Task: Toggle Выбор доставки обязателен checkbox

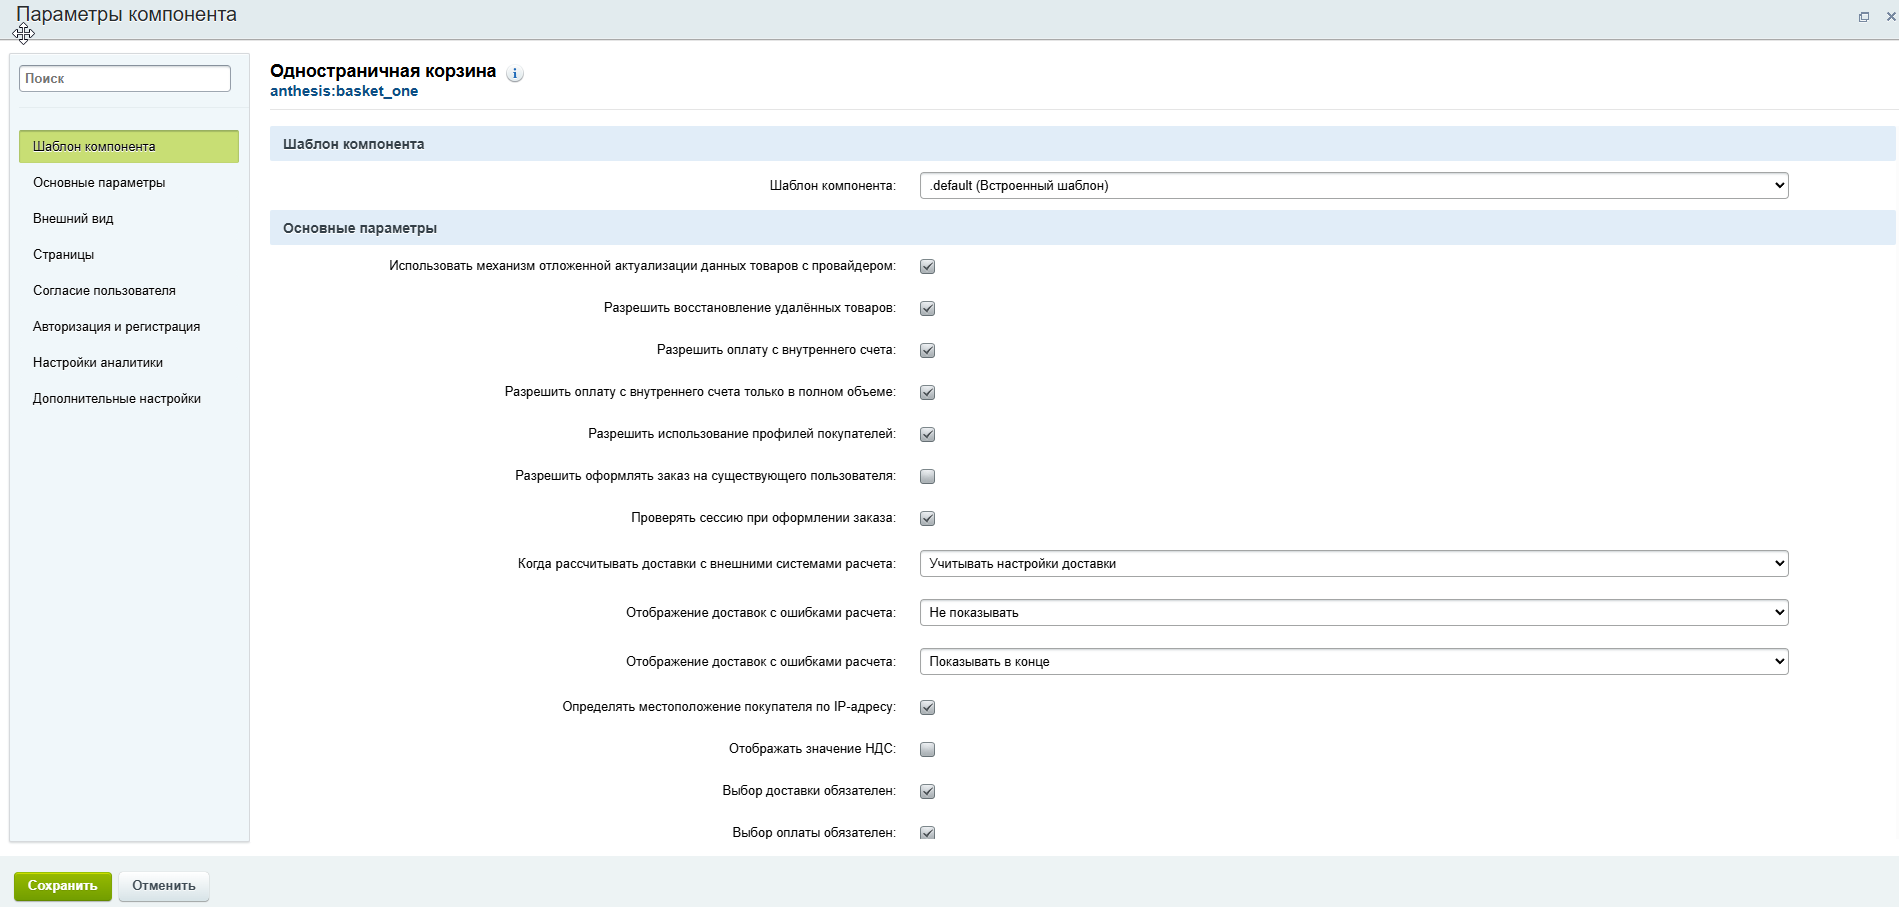Action: coord(928,792)
